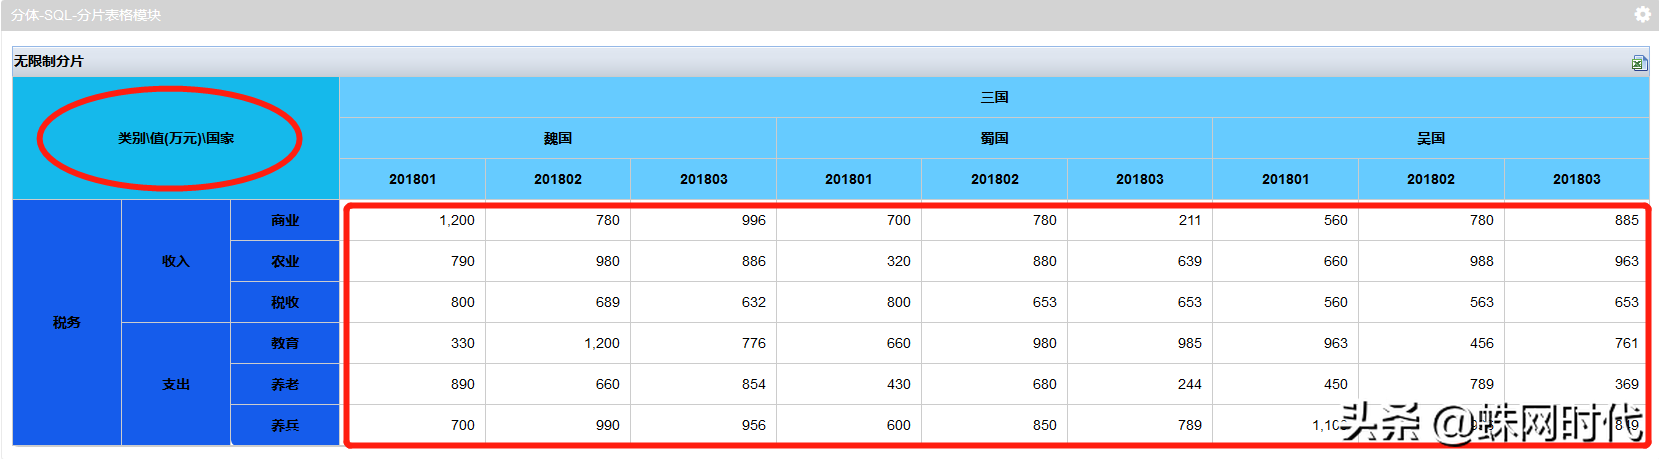Select the 996 cell in the 商业 row
Image resolution: width=1659 pixels, height=459 pixels.
tap(704, 220)
